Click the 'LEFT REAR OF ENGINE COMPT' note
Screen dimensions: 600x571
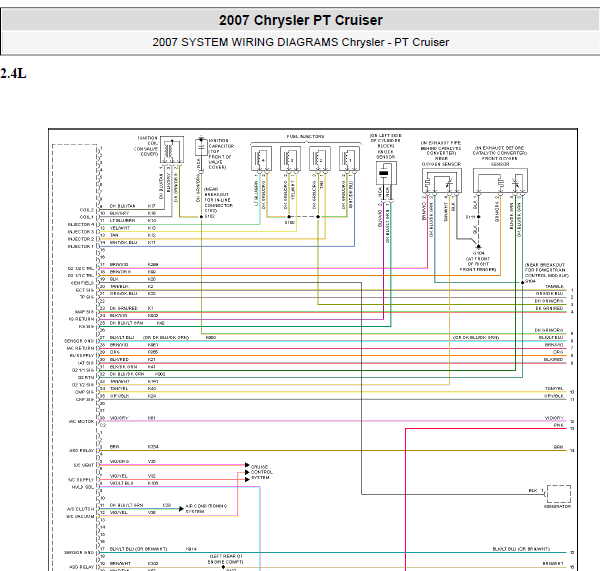point(226,559)
